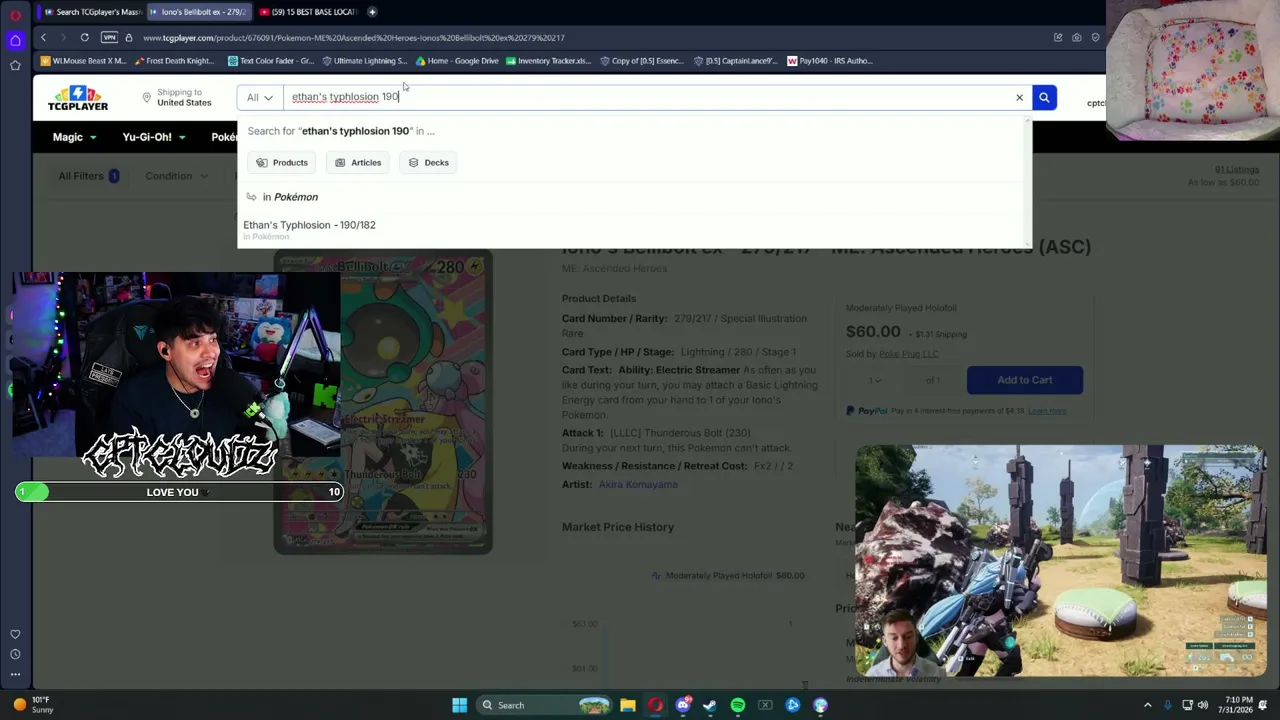Toggle the VPN badge in address bar

point(109,38)
